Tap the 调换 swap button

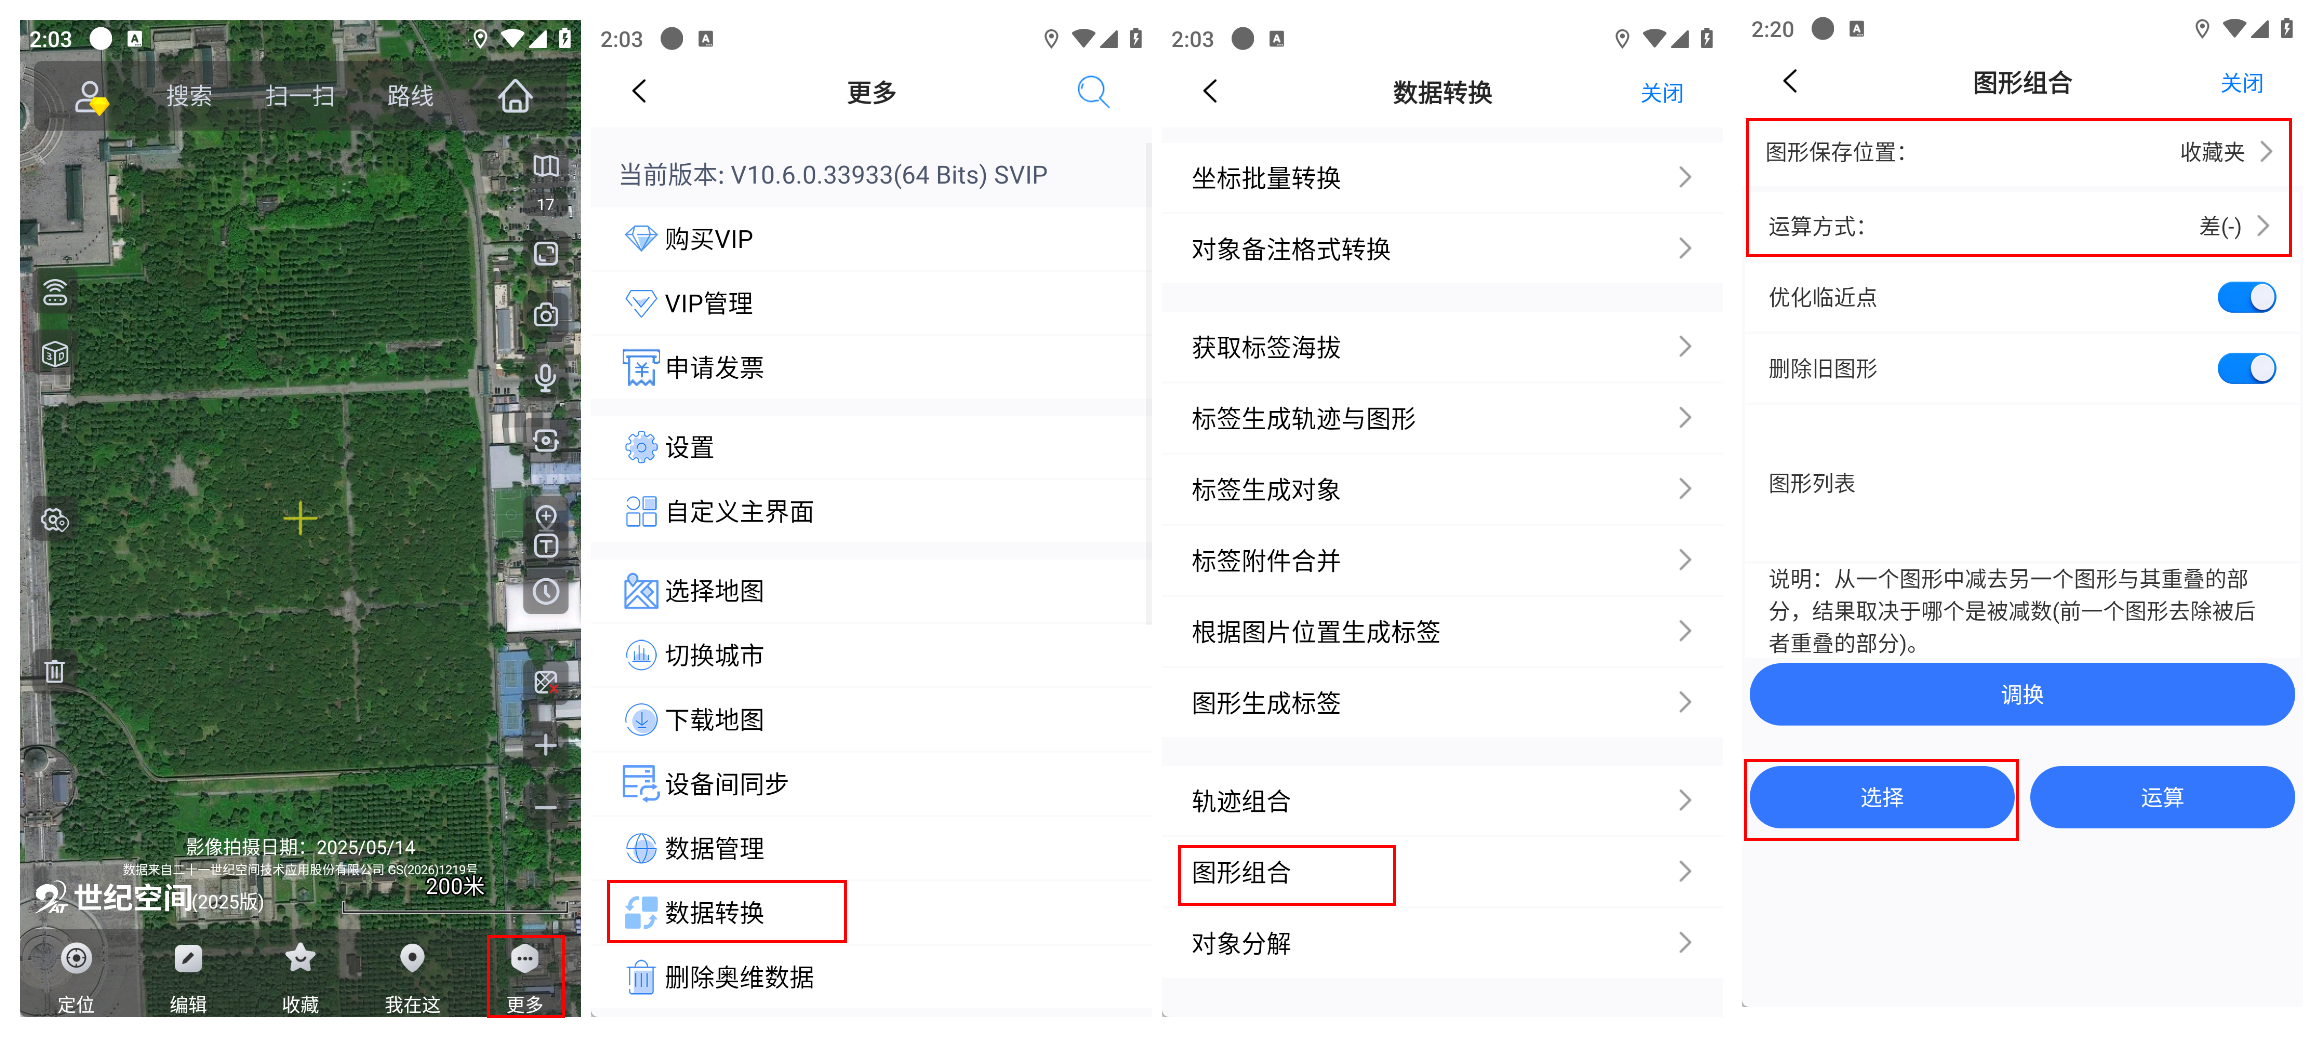coord(2021,694)
